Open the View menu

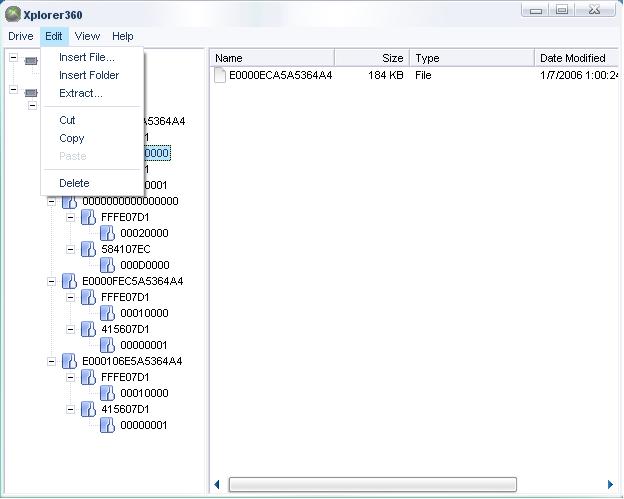click(87, 36)
